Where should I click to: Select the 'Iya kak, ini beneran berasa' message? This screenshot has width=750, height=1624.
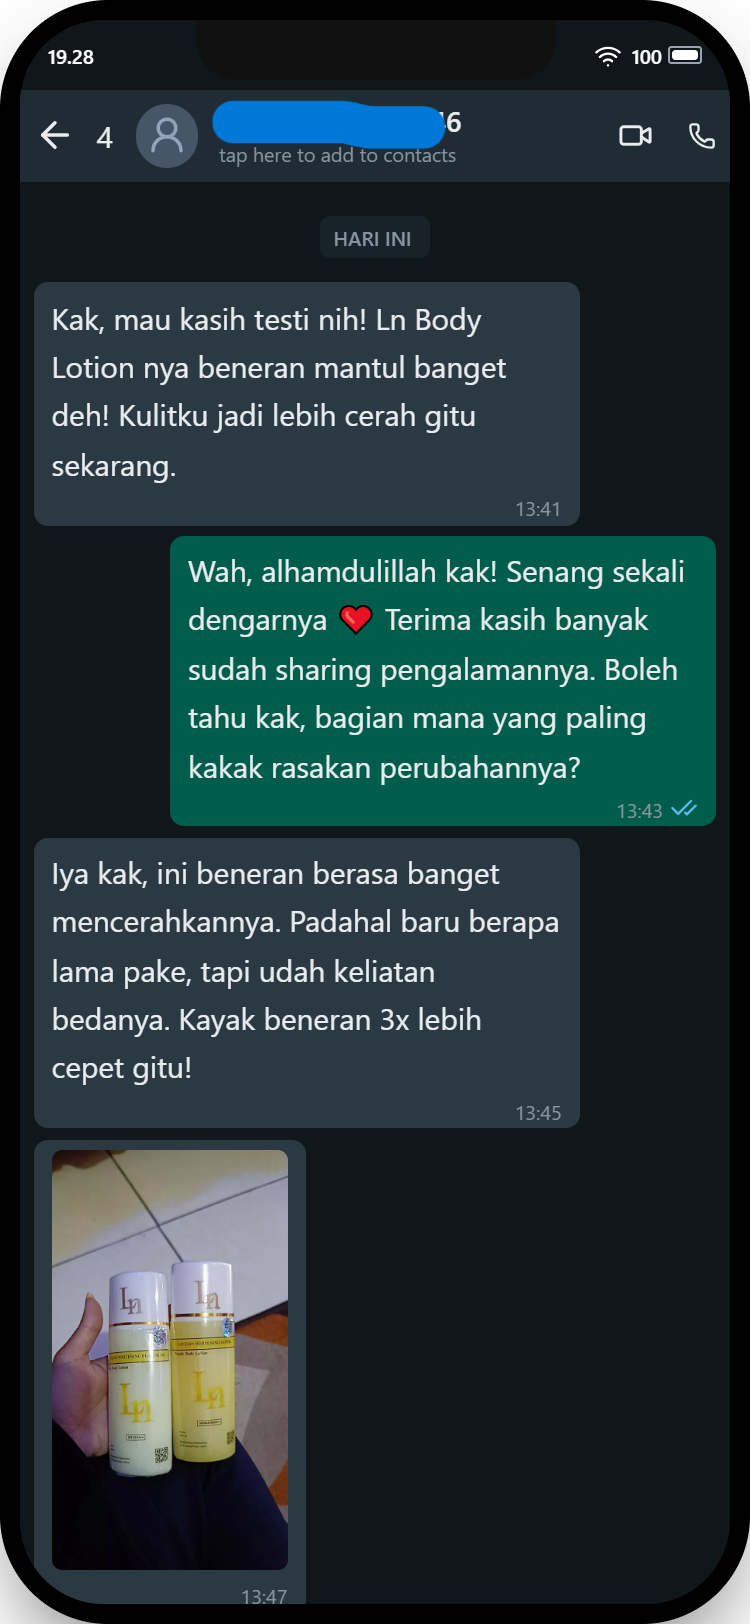[x=307, y=983]
